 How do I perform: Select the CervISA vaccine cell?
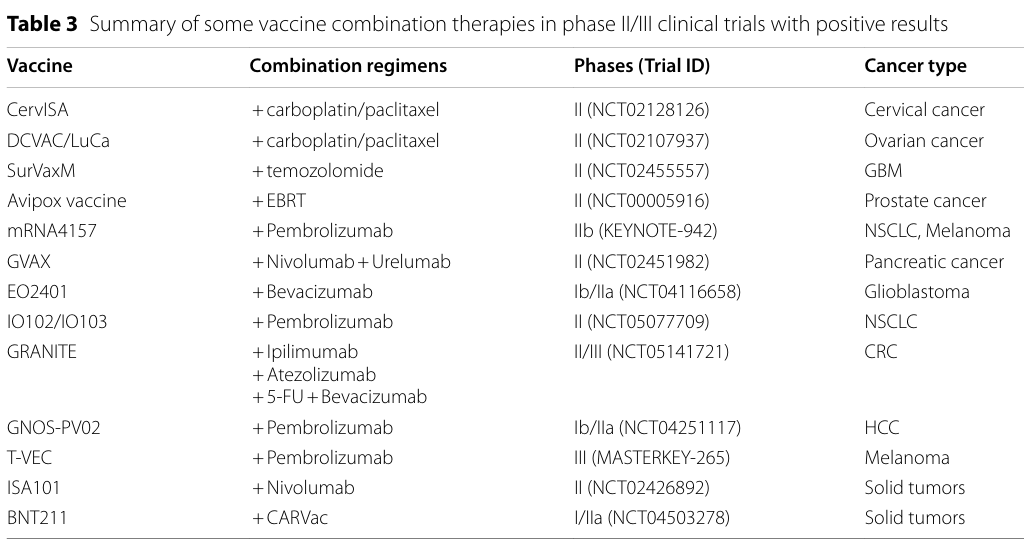pyautogui.click(x=38, y=110)
